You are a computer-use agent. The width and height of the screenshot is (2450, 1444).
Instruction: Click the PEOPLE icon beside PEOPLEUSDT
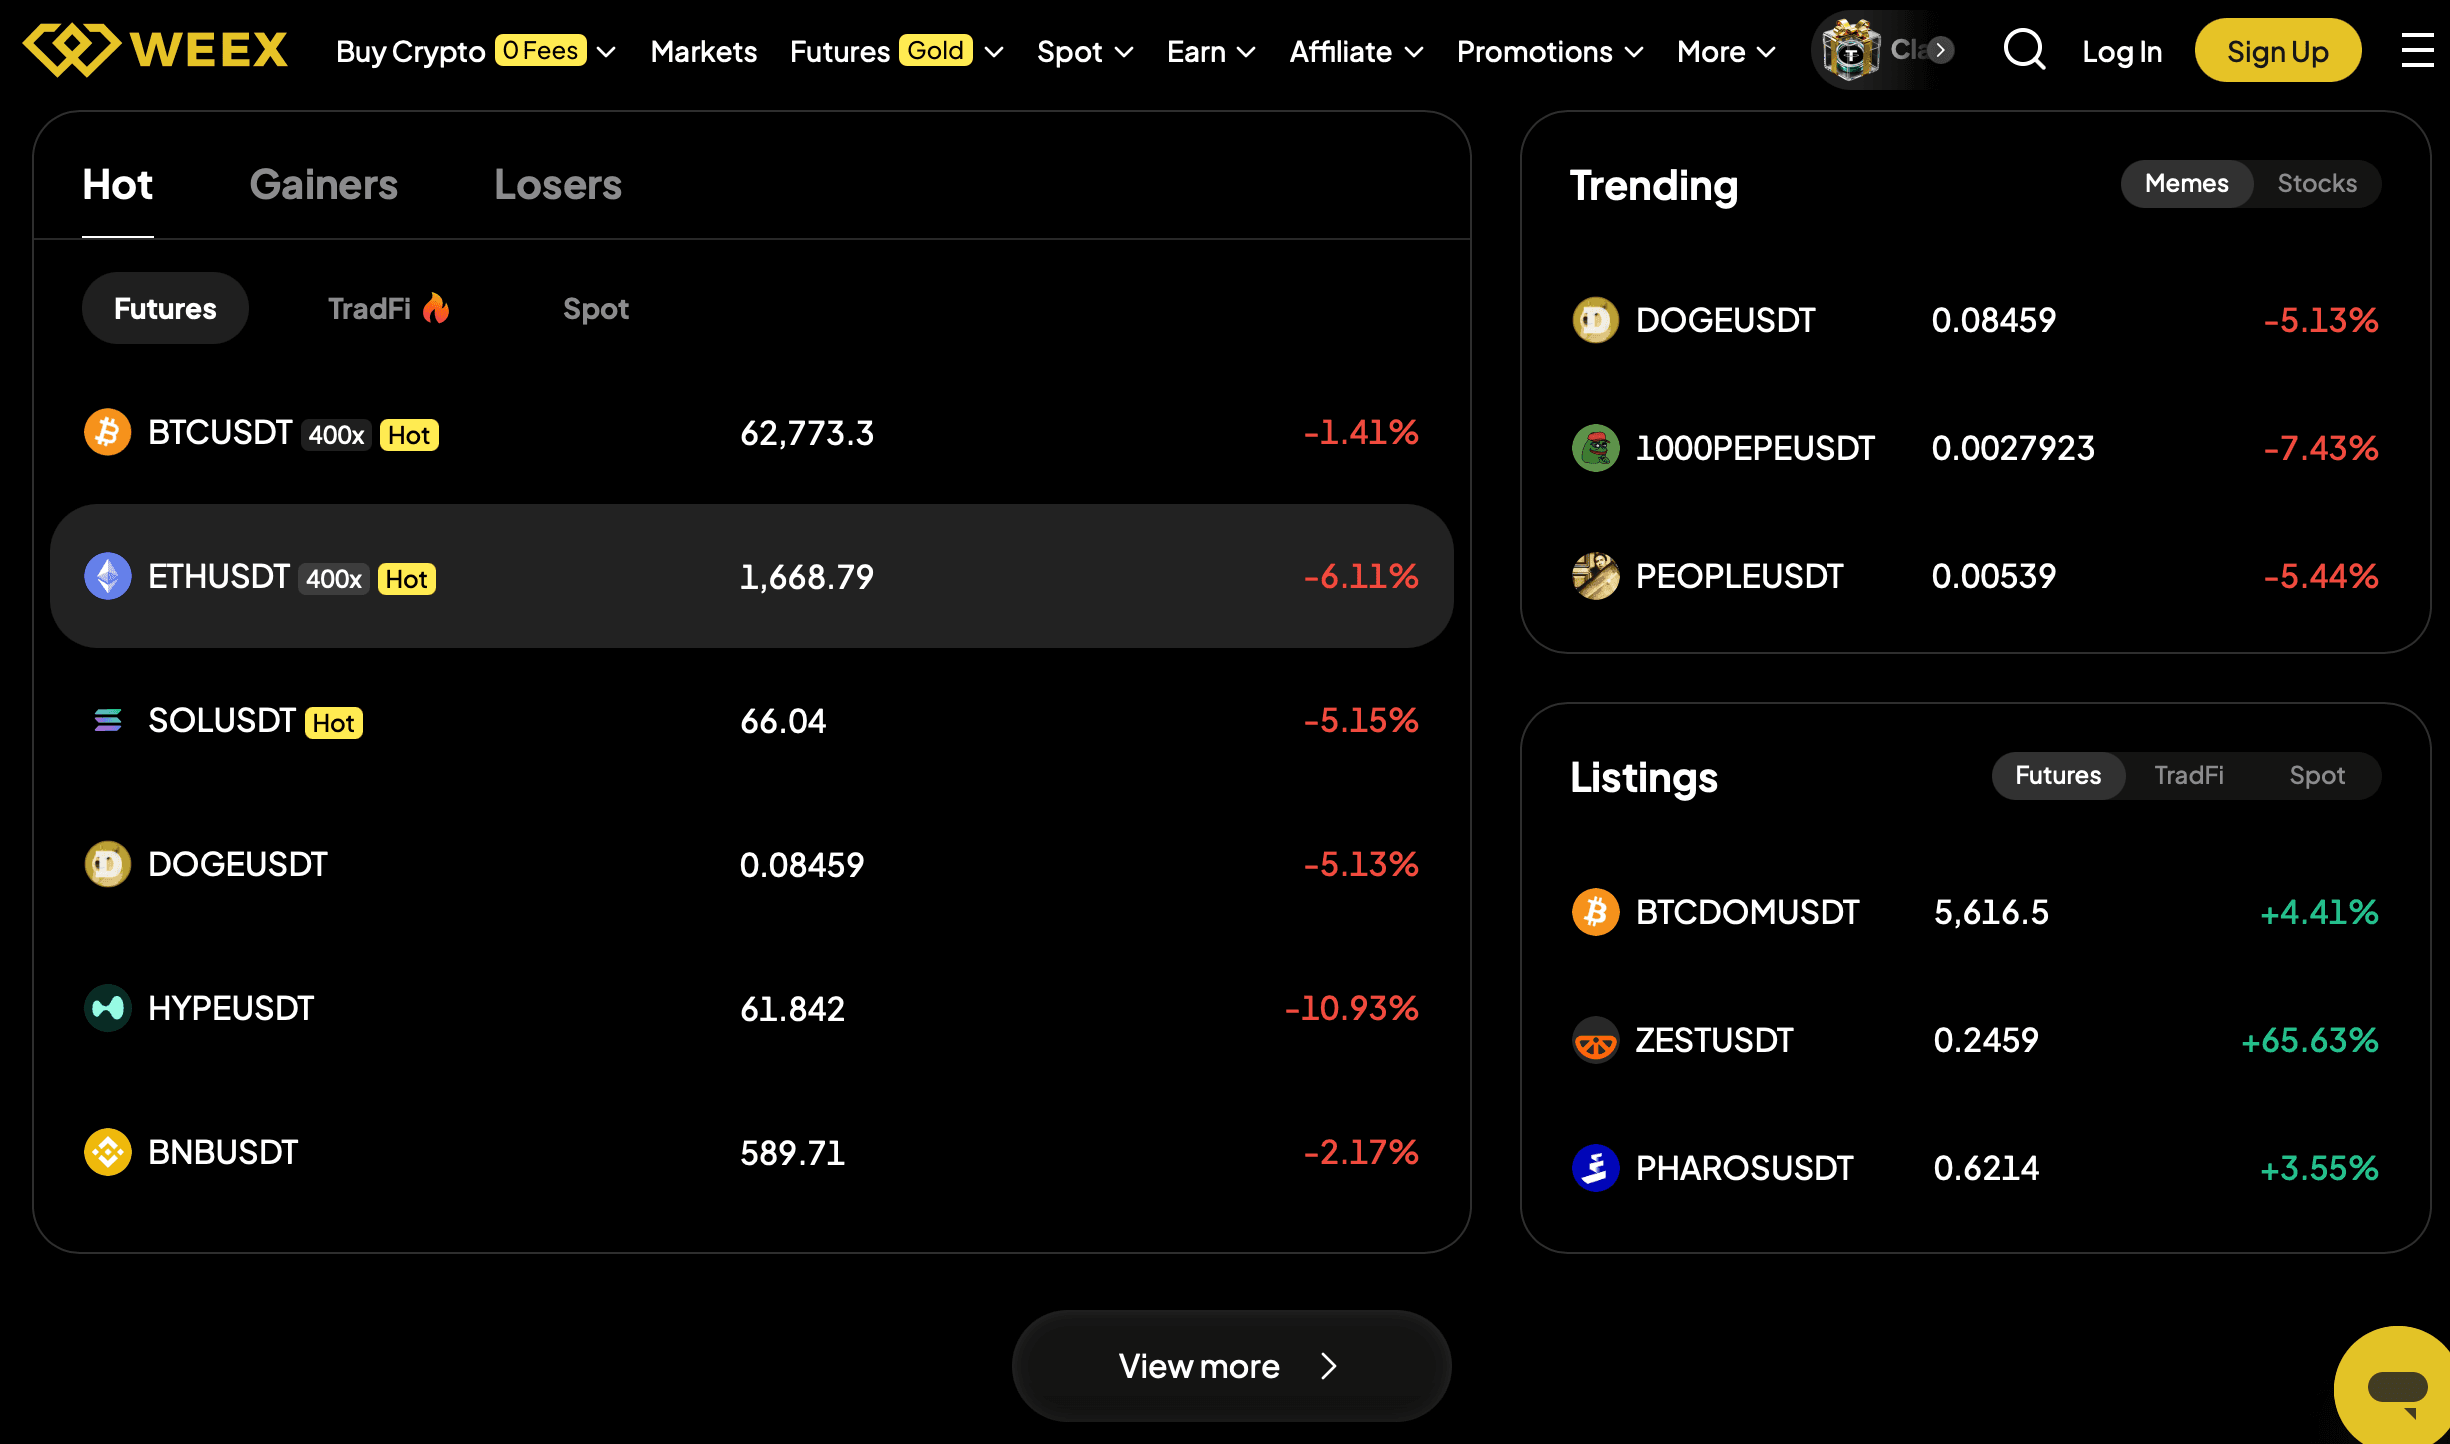pos(1596,576)
